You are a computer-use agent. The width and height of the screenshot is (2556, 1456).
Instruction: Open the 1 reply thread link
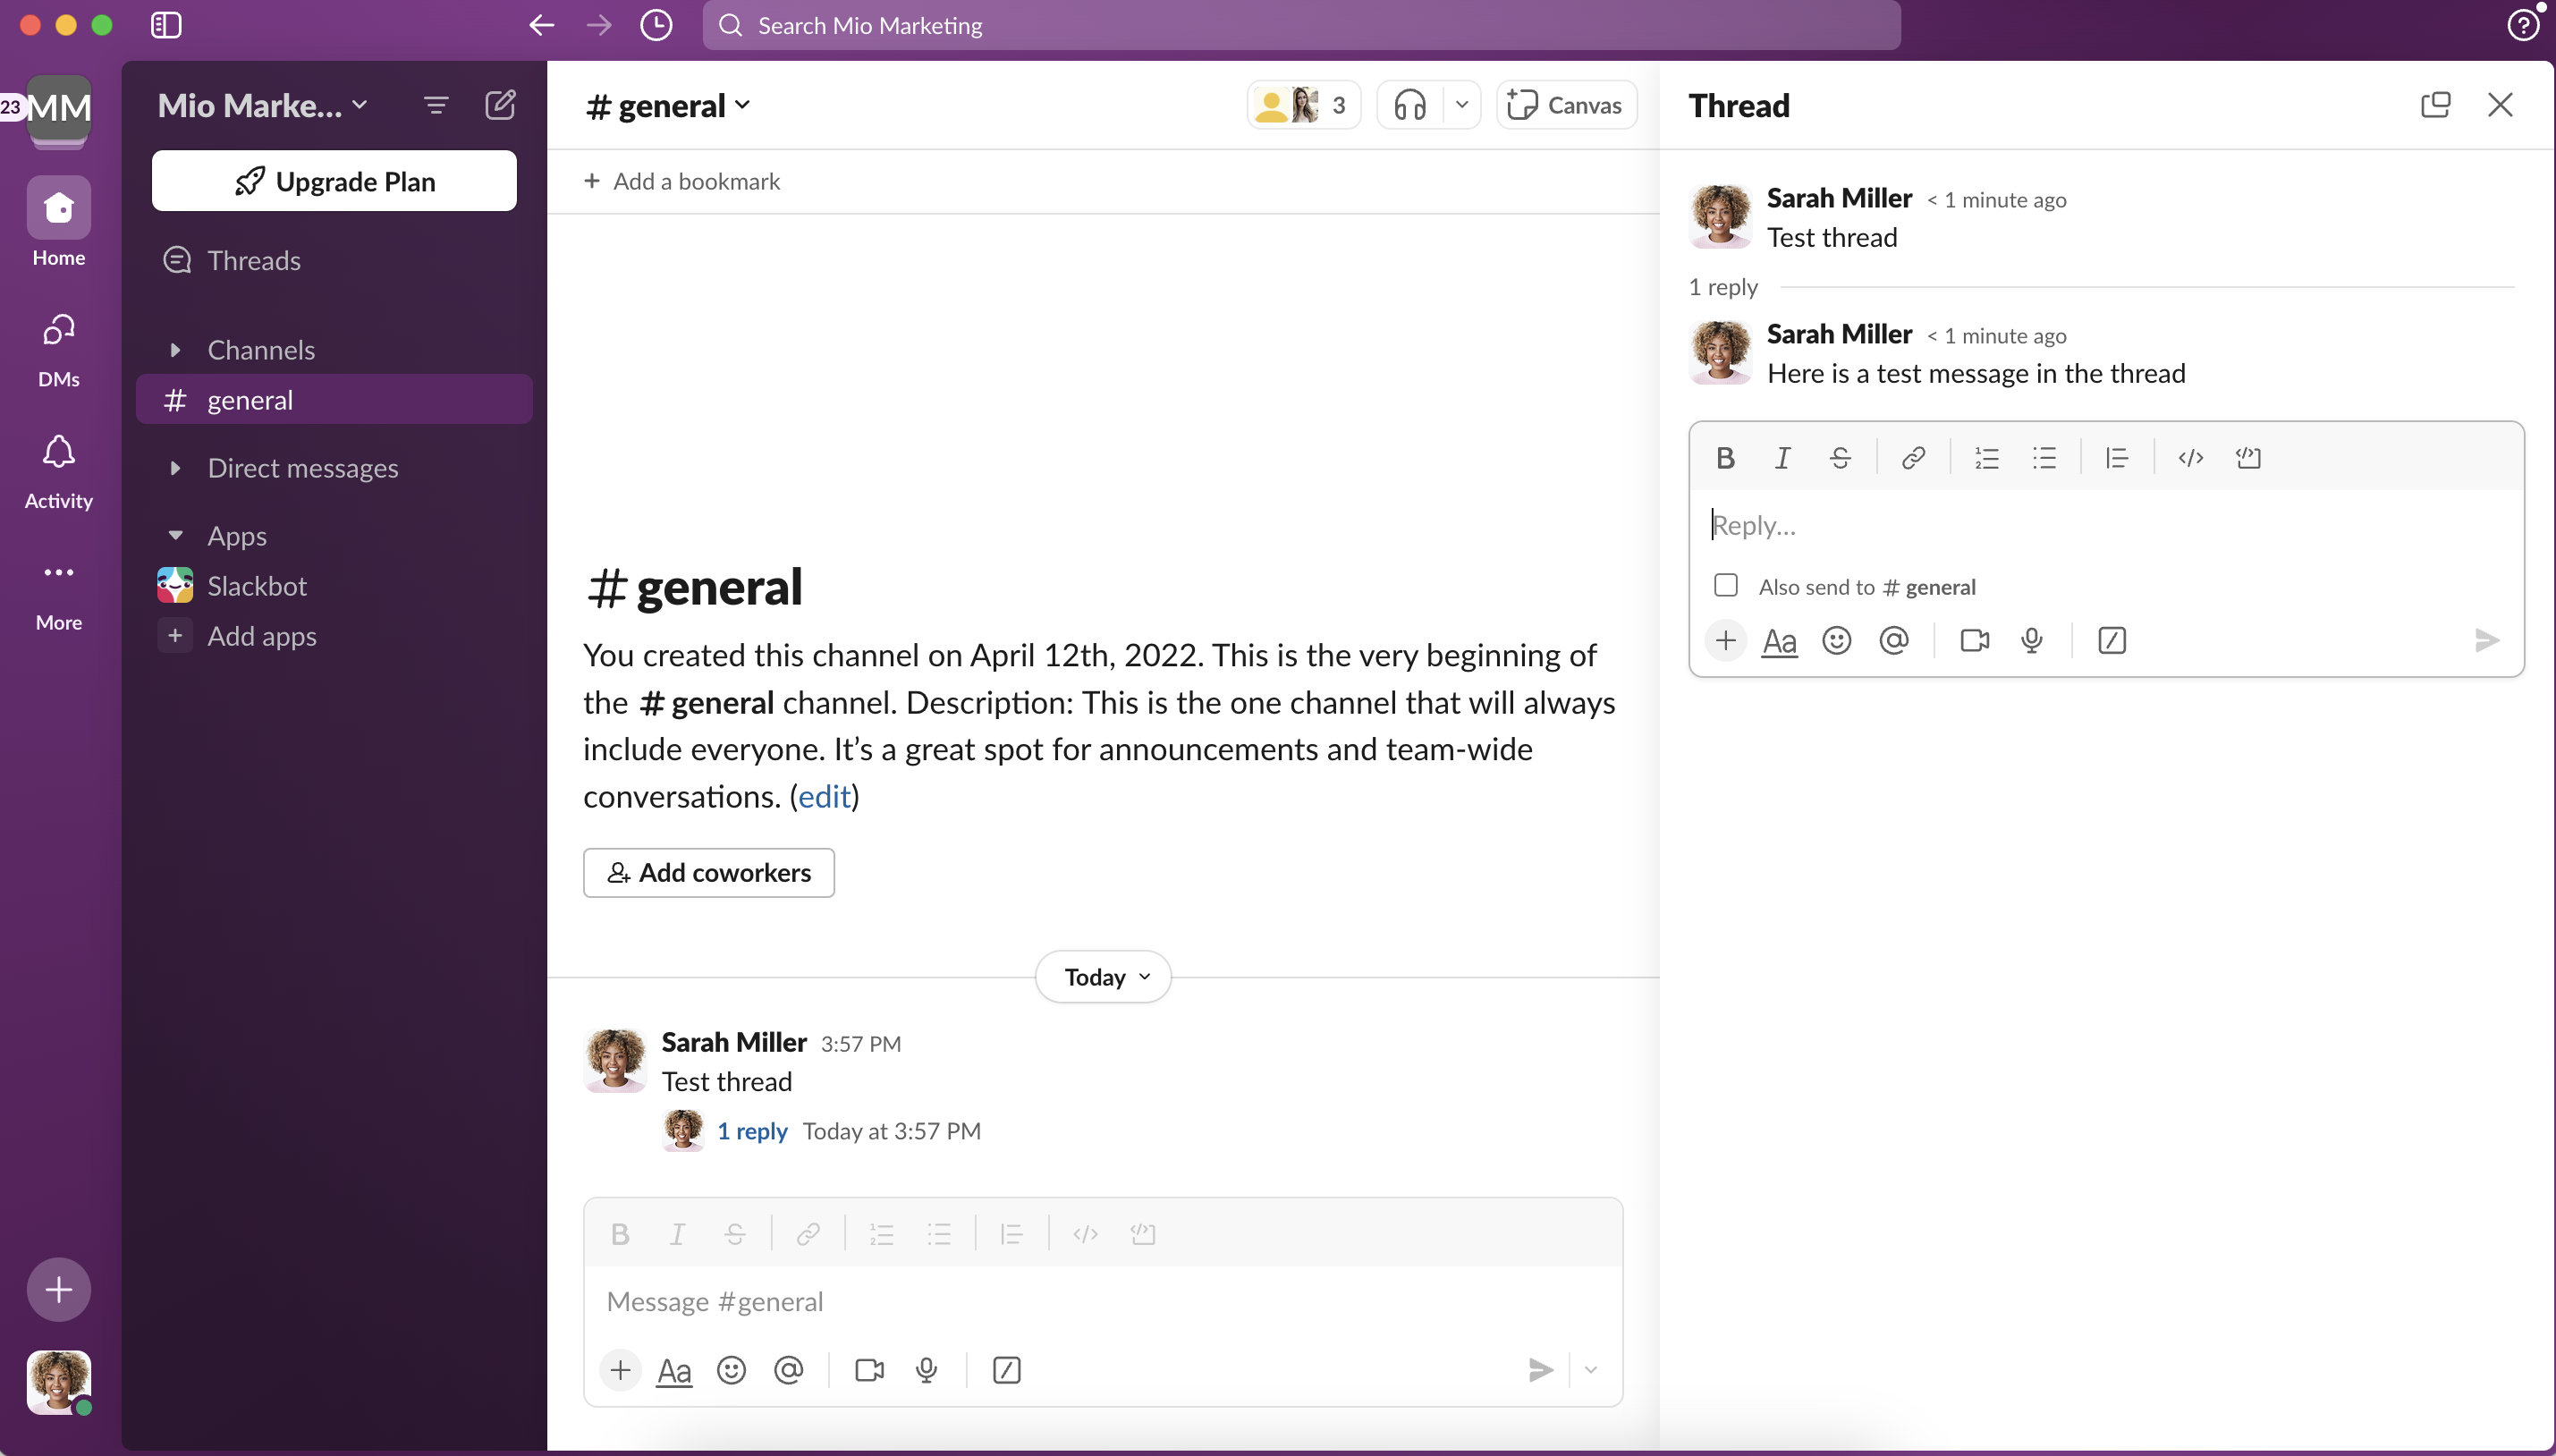pos(752,1130)
